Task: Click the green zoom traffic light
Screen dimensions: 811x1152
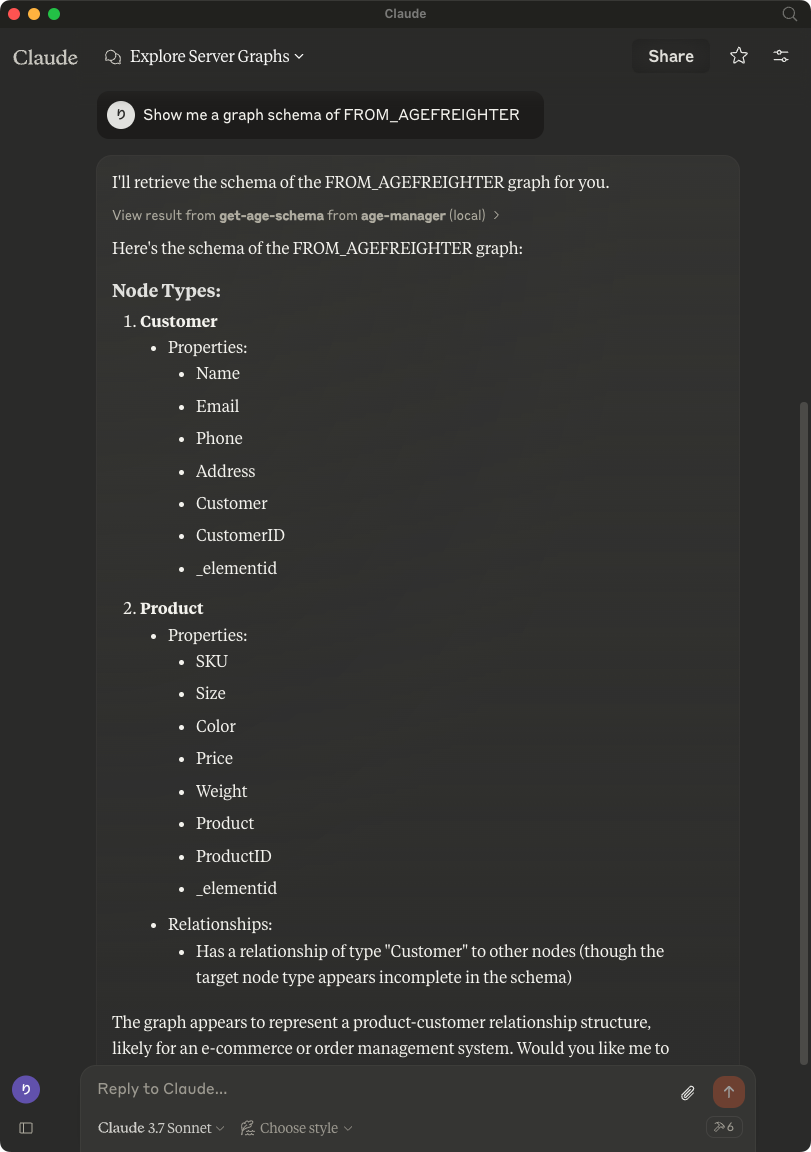Action: coord(54,14)
